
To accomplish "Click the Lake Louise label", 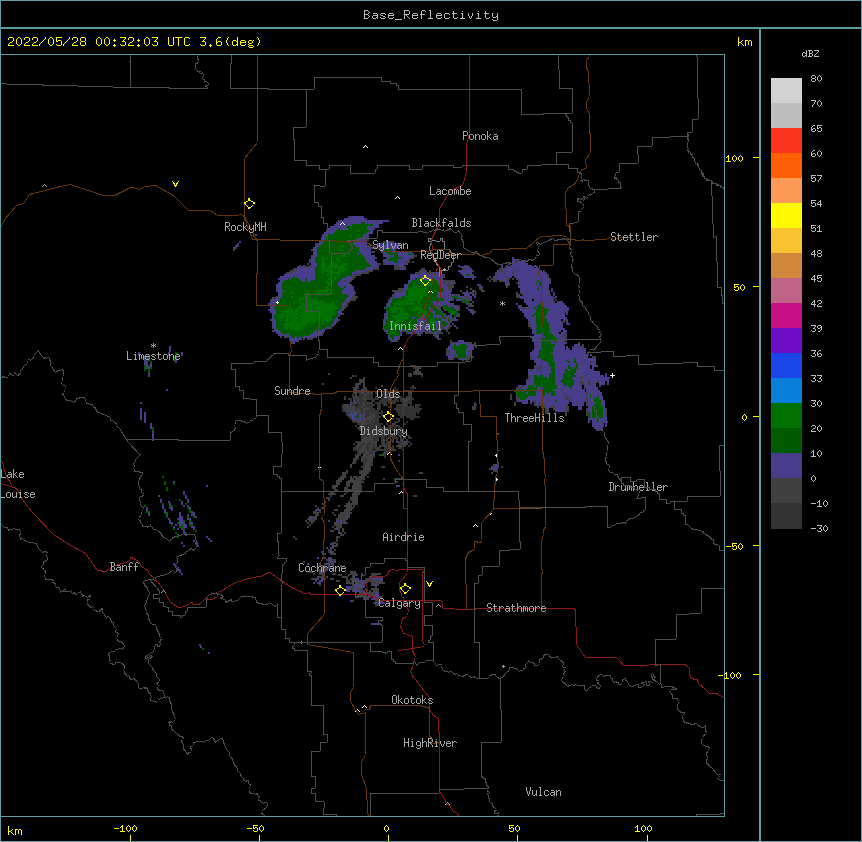I will pyautogui.click(x=18, y=484).
